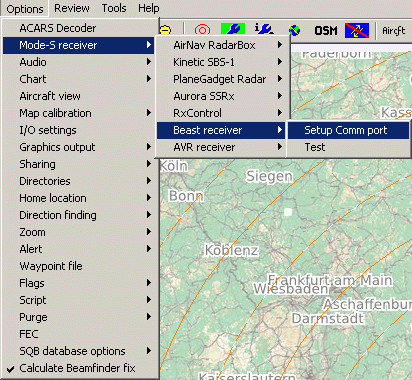Open the Purge submenu
Screen dimensions: 412x380
tap(79, 317)
